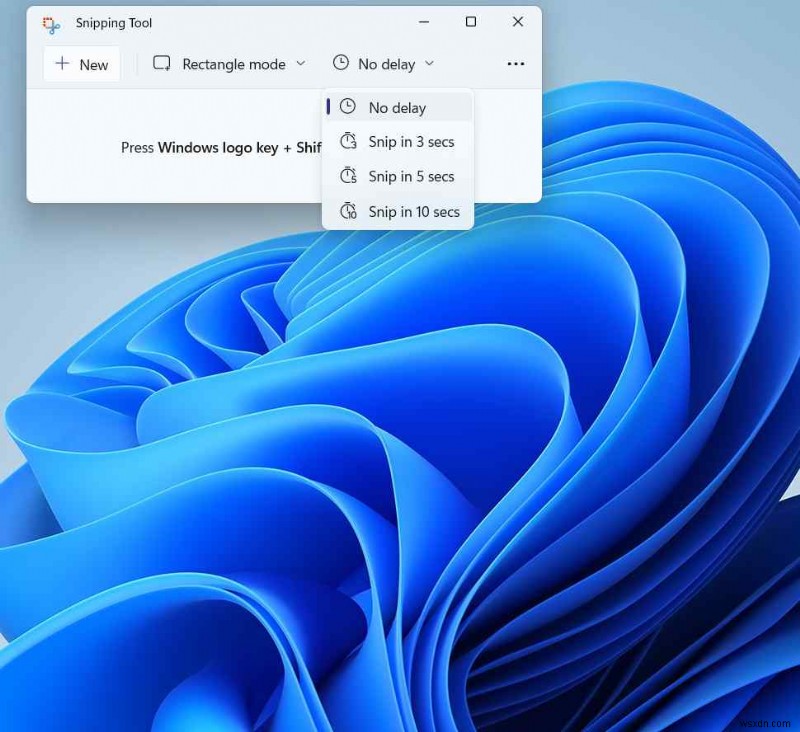Click the Snipping Tool title bar text
Screen dimensions: 800x732
pos(113,23)
